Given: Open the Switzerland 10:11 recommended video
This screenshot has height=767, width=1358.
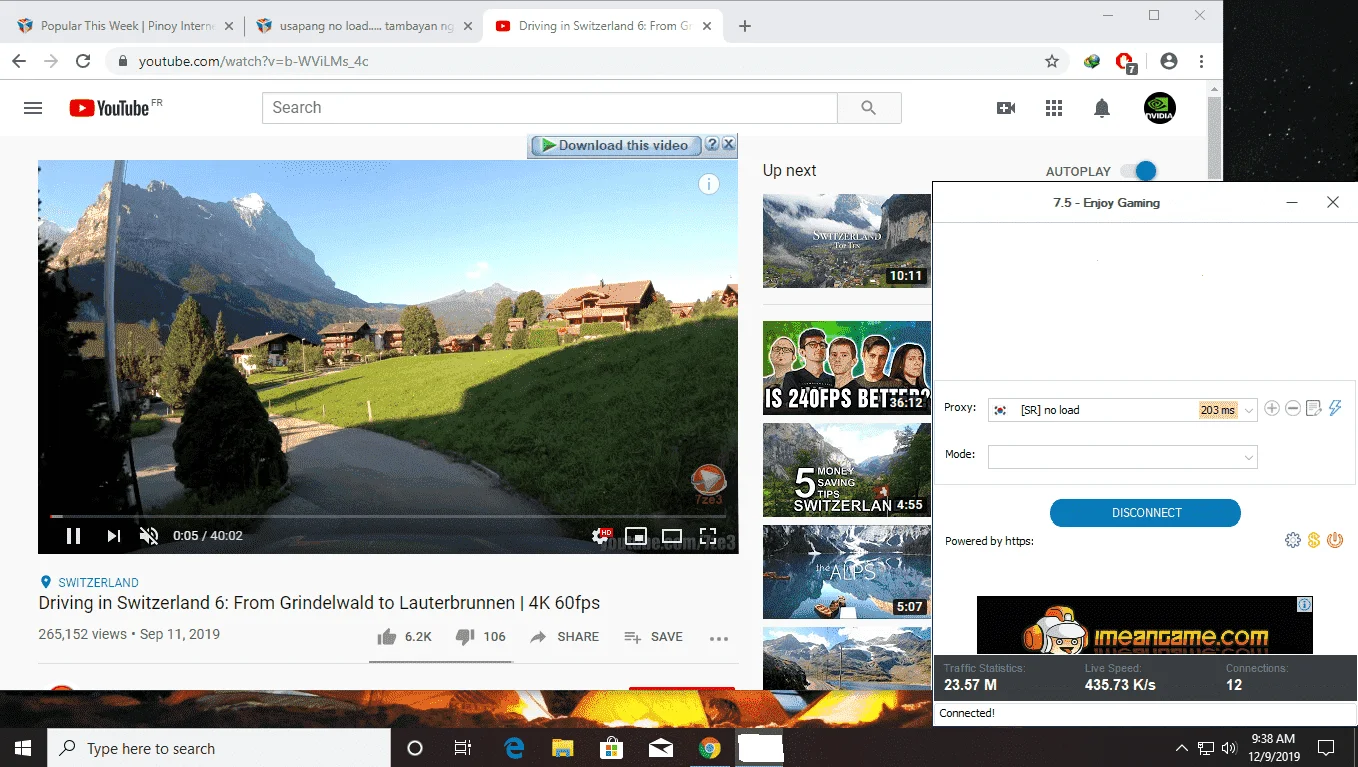Looking at the screenshot, I should point(846,241).
